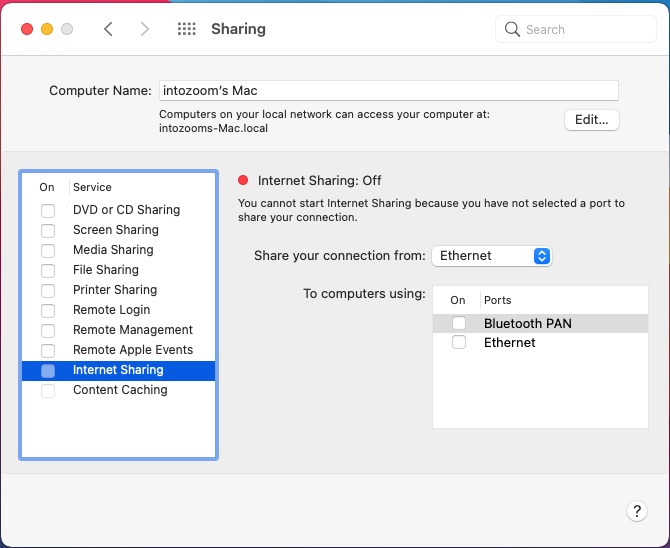Click the intozooms-Mac.local address text
Image resolution: width=670 pixels, height=548 pixels.
pyautogui.click(x=213, y=128)
